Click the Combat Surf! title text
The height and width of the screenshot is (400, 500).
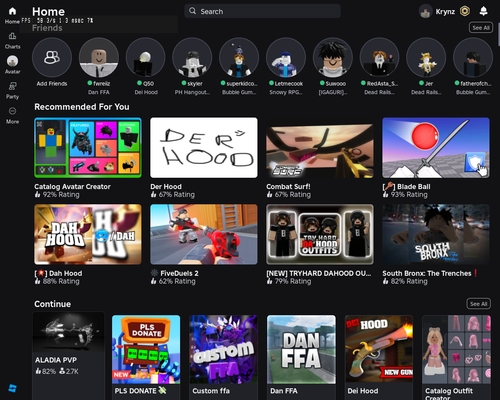click(288, 187)
